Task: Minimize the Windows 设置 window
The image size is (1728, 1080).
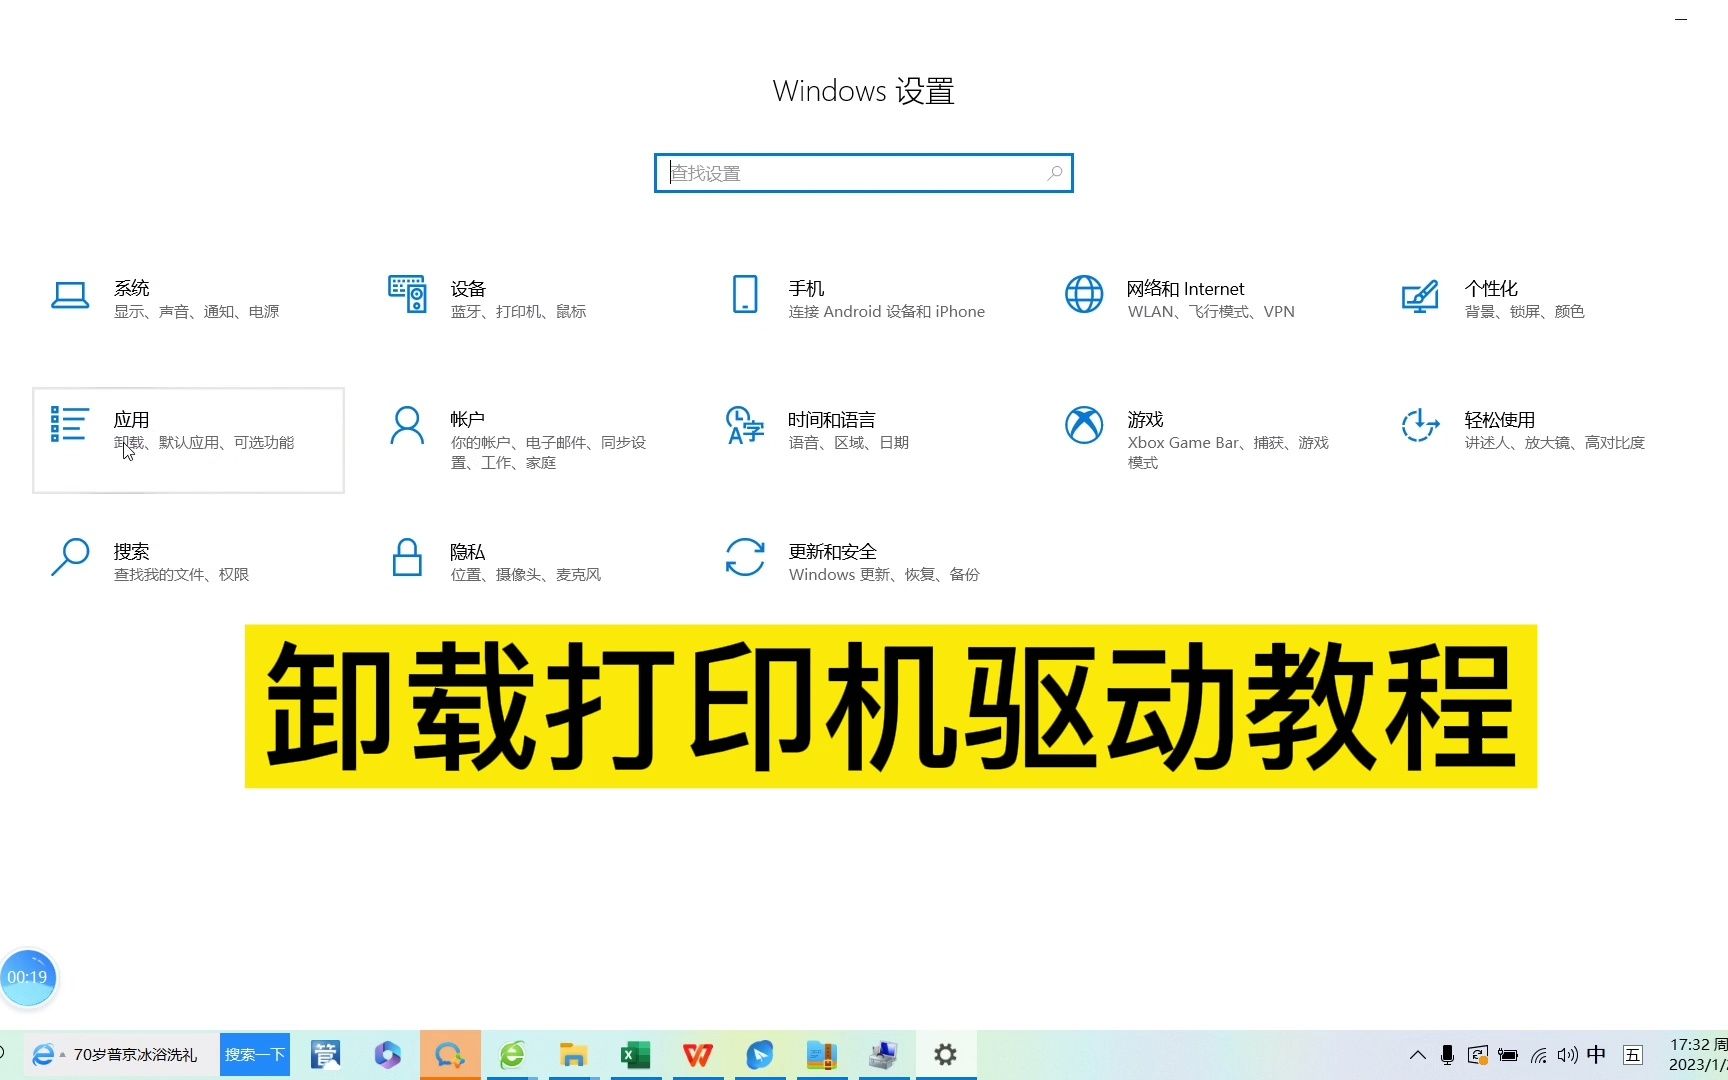Action: 1681,19
